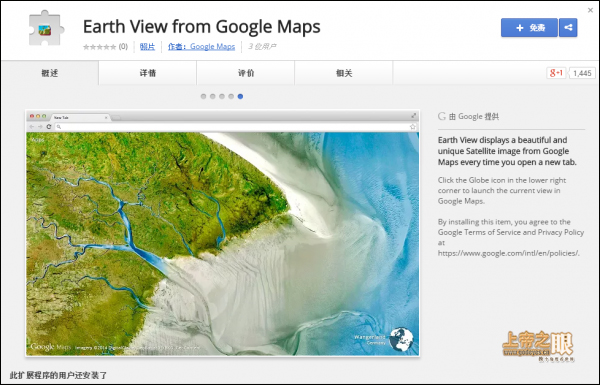
Task: Switch to the 详情 details tab
Action: 148,73
